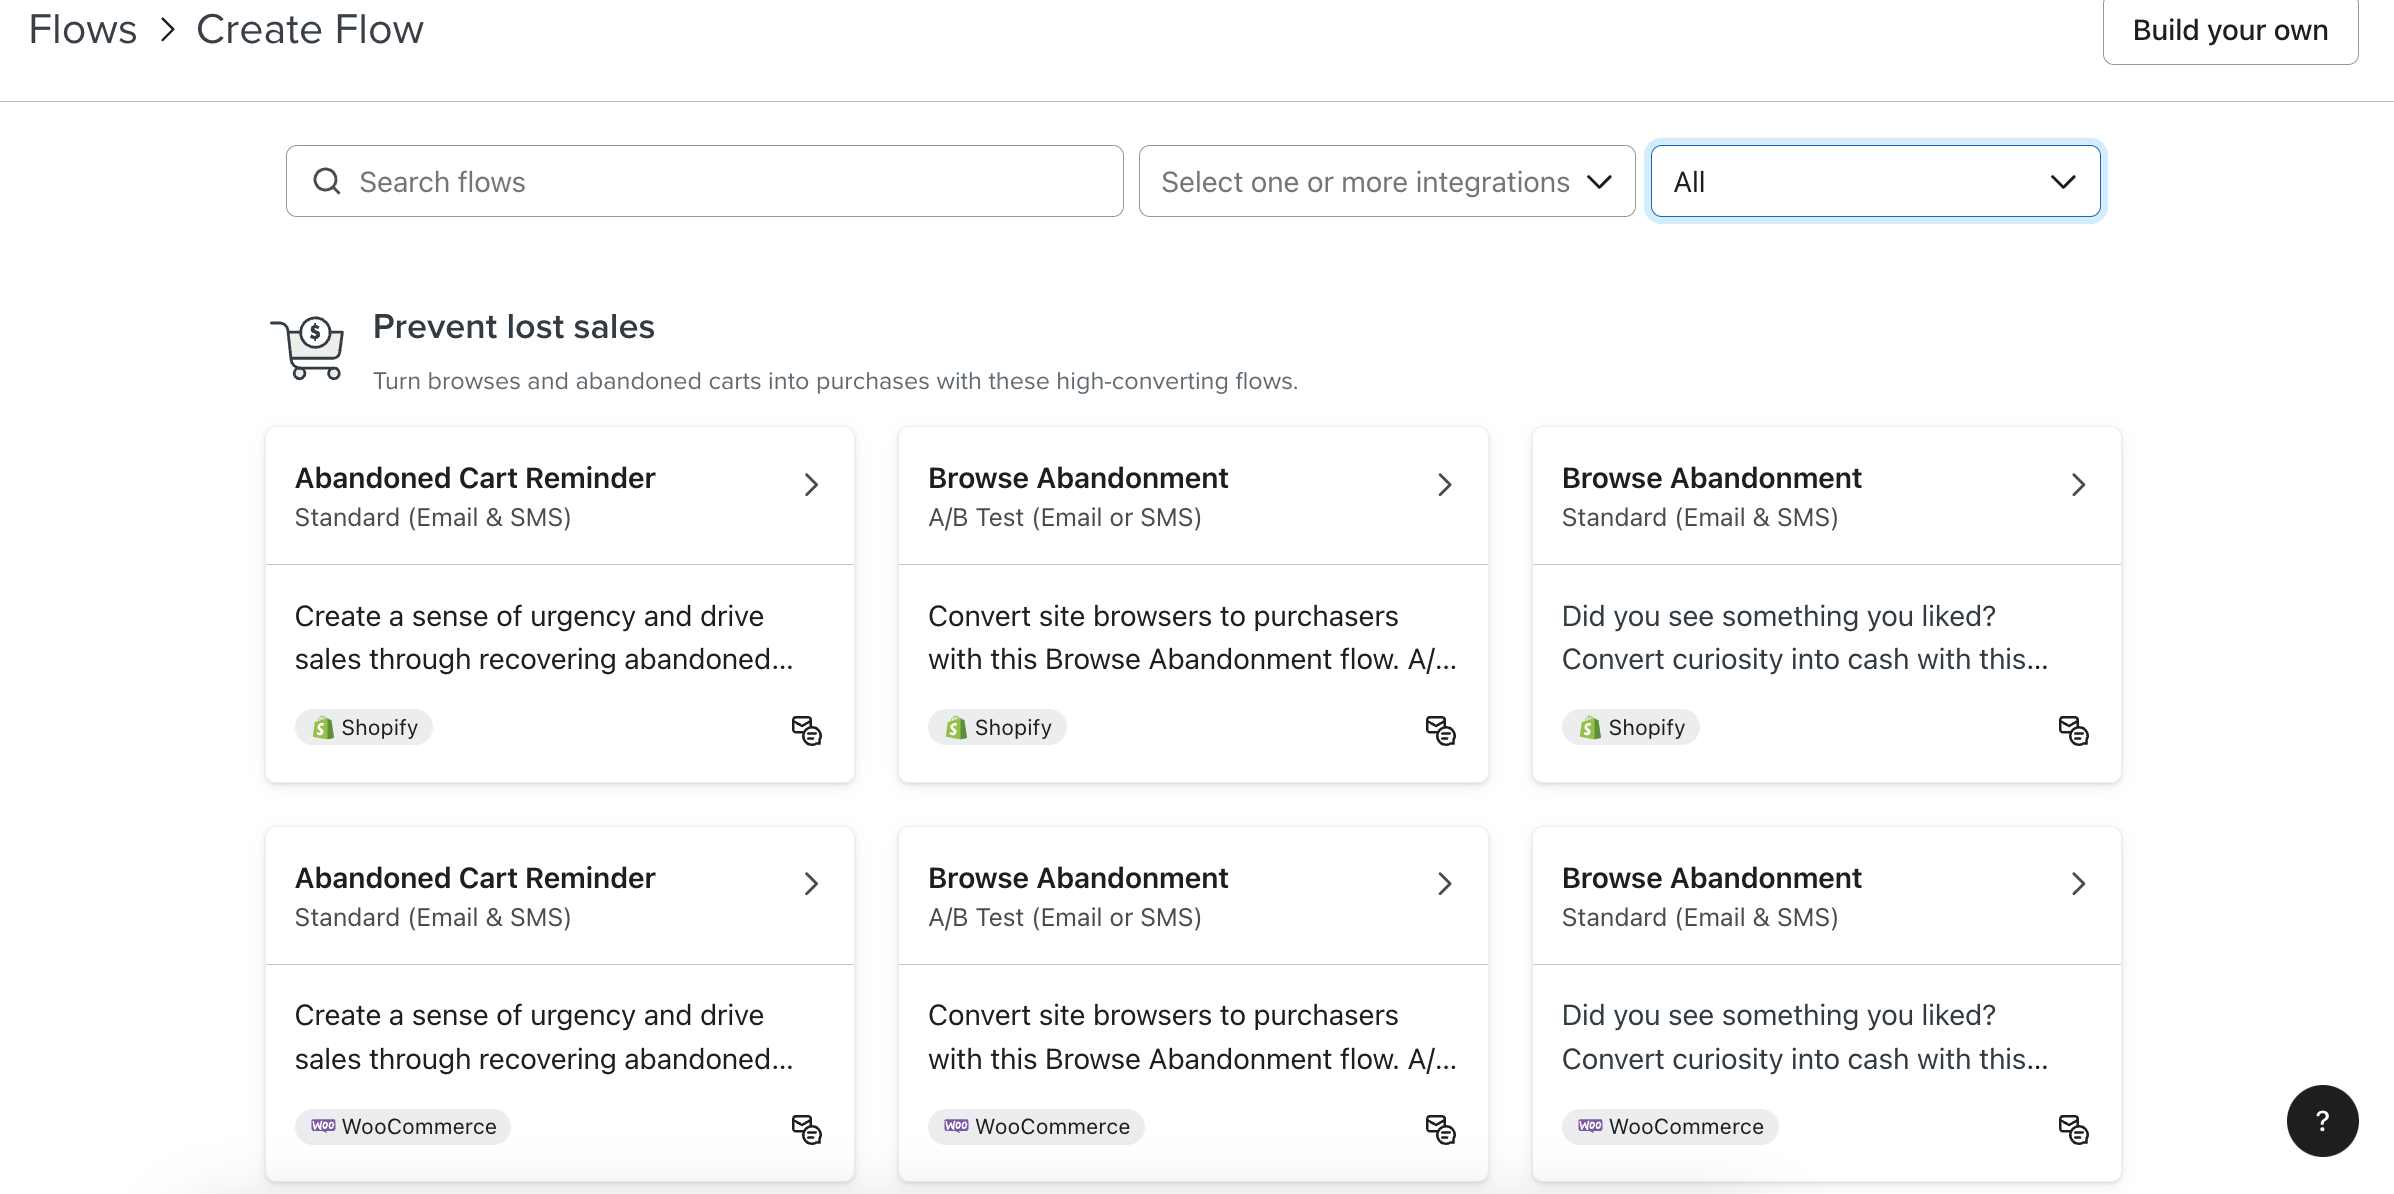Viewport: 2394px width, 1194px height.
Task: Toggle the All category filter selector
Action: click(x=1876, y=180)
